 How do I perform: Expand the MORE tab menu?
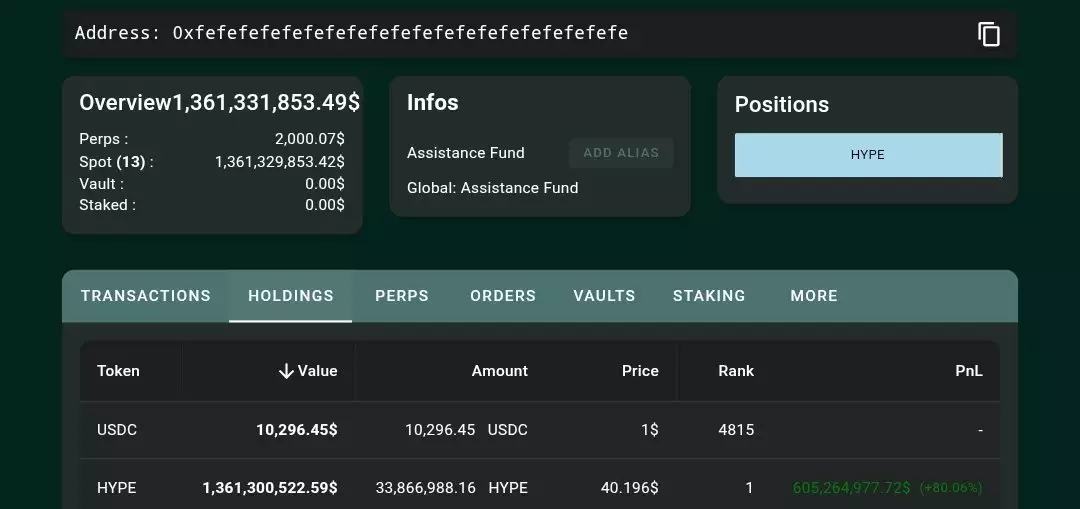tap(814, 296)
